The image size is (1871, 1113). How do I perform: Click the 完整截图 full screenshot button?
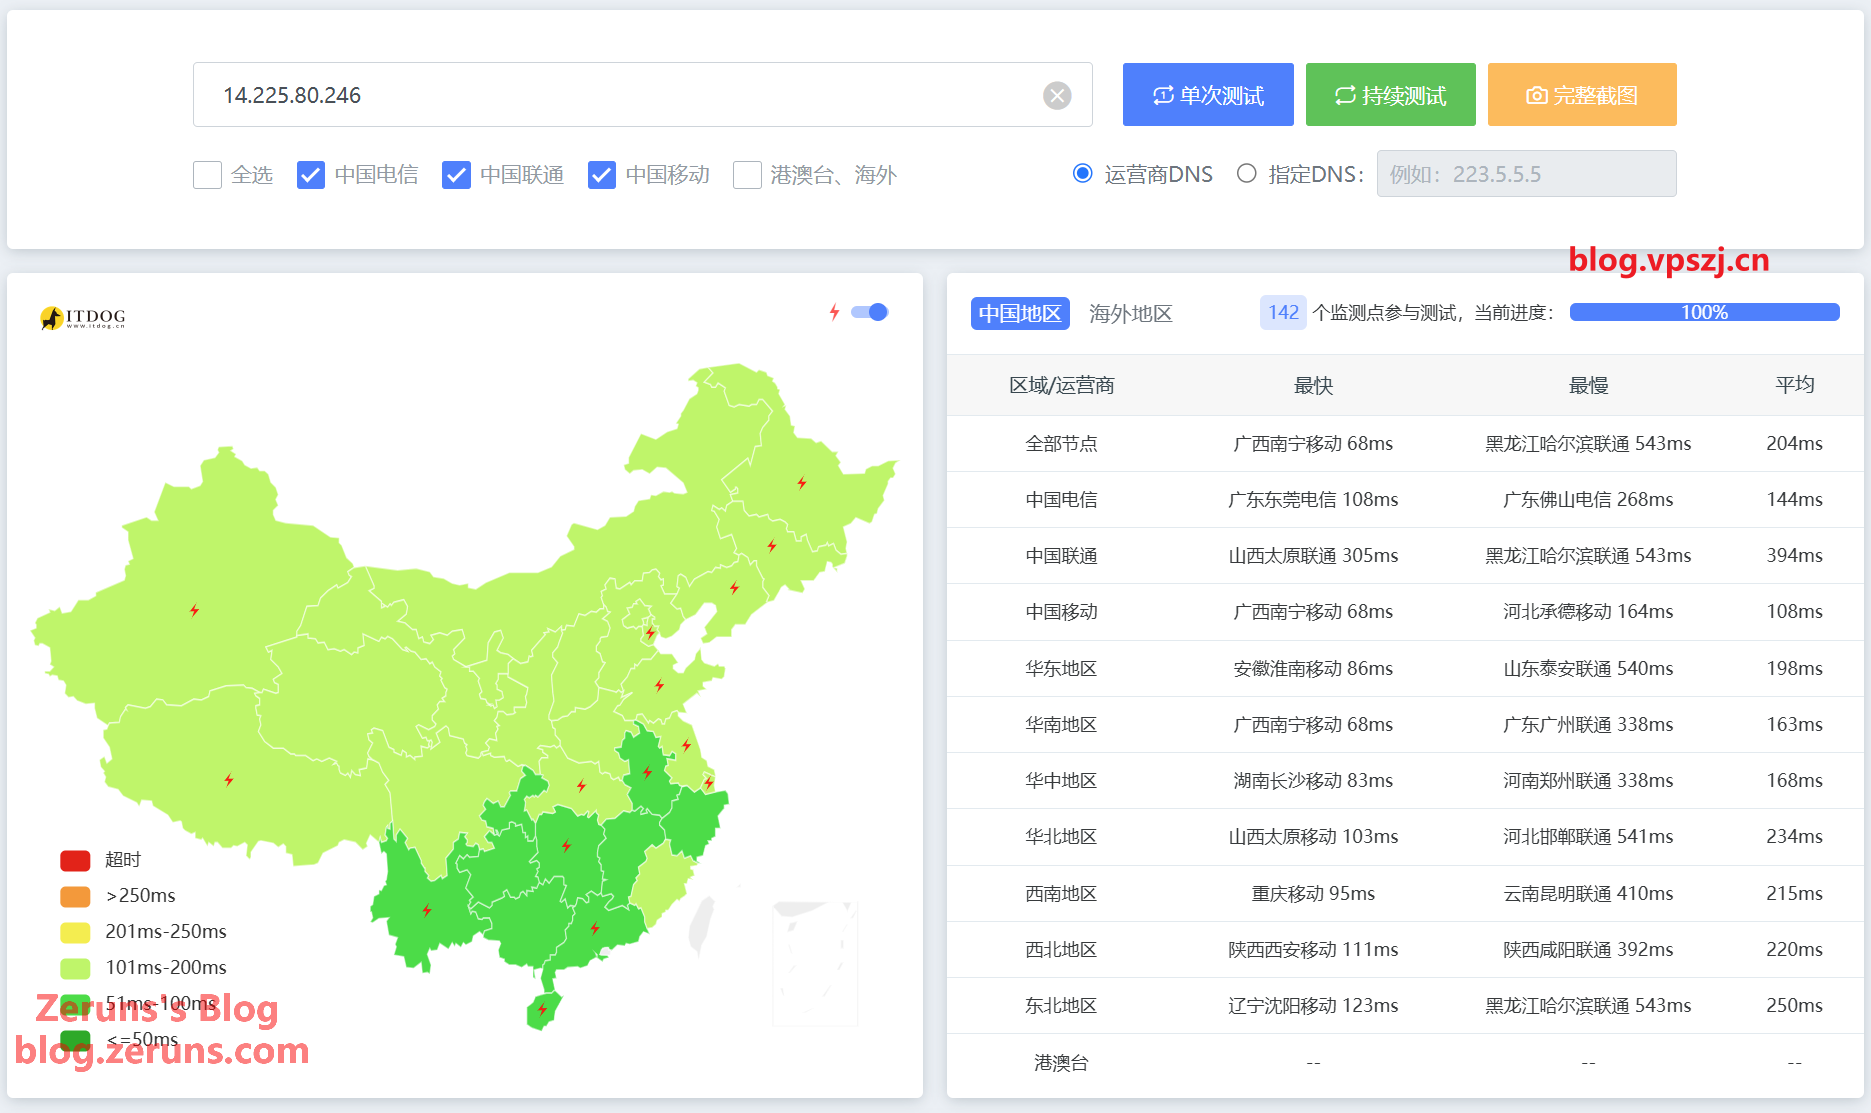(1581, 95)
